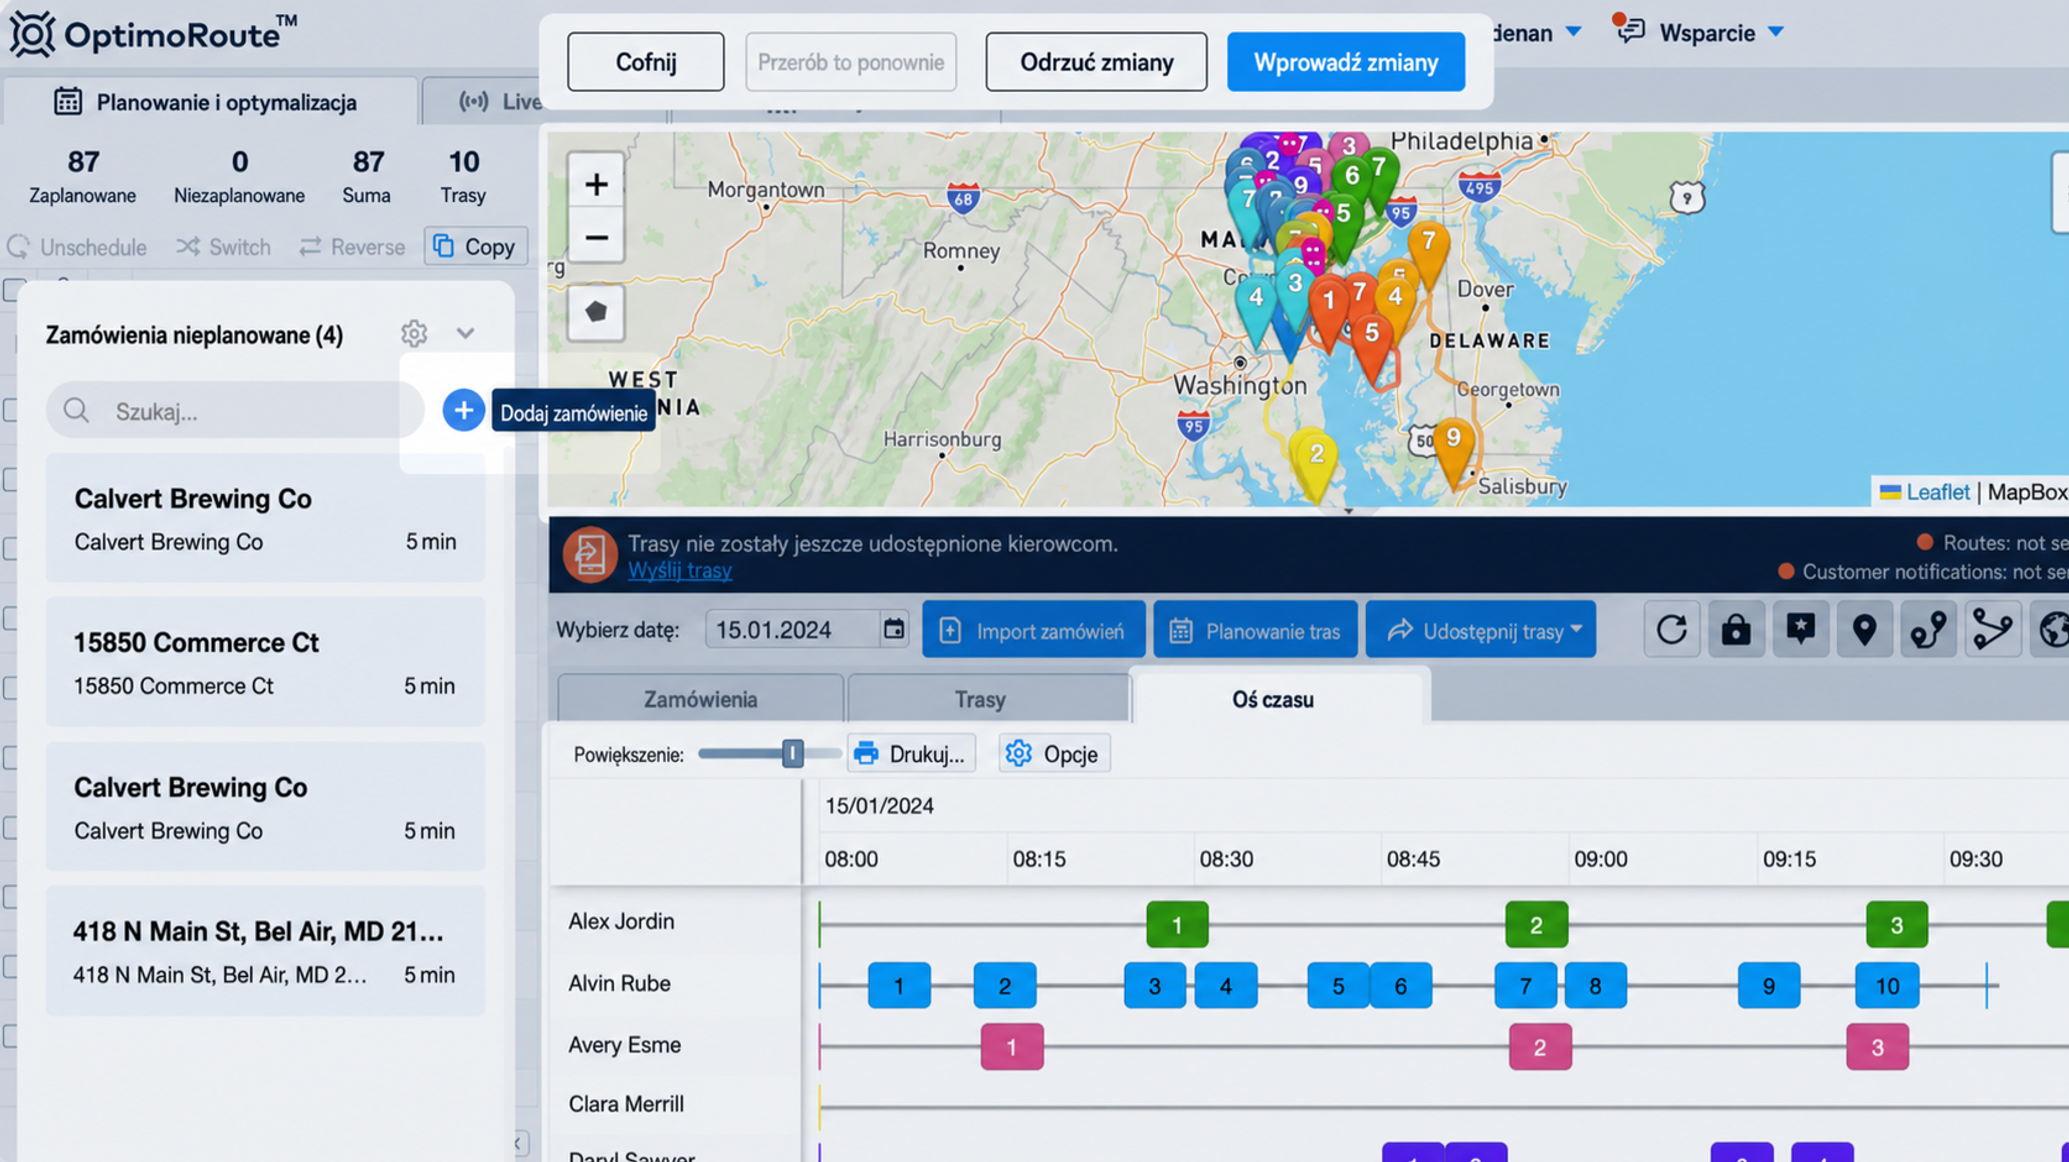
Task: Click the Copy button
Action: coord(475,247)
